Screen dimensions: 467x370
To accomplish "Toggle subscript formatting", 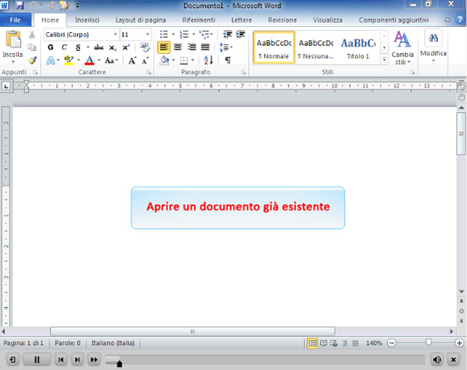I will [x=113, y=48].
